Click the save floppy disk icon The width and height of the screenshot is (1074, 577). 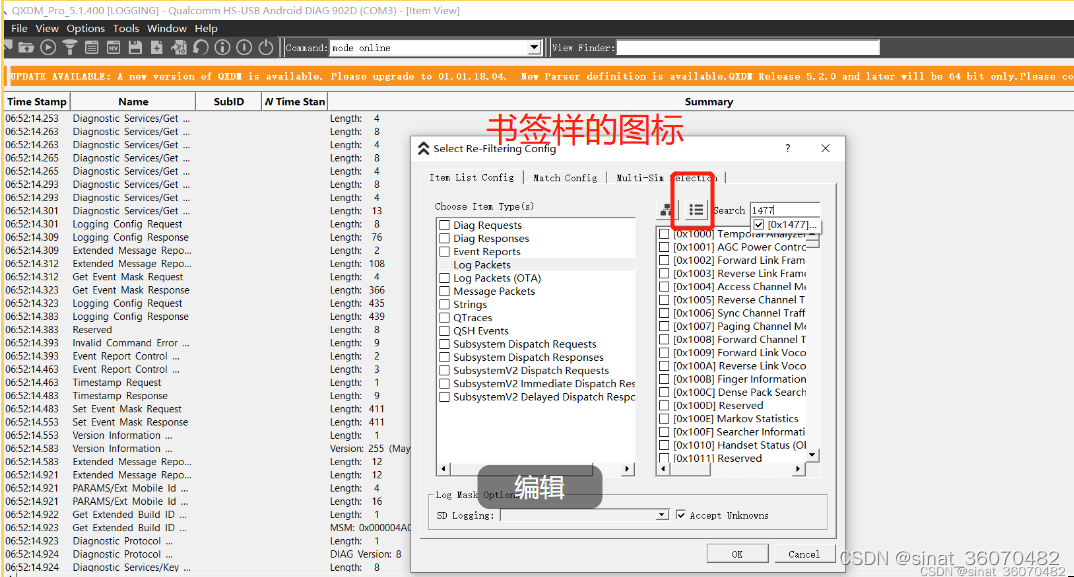click(x=135, y=47)
